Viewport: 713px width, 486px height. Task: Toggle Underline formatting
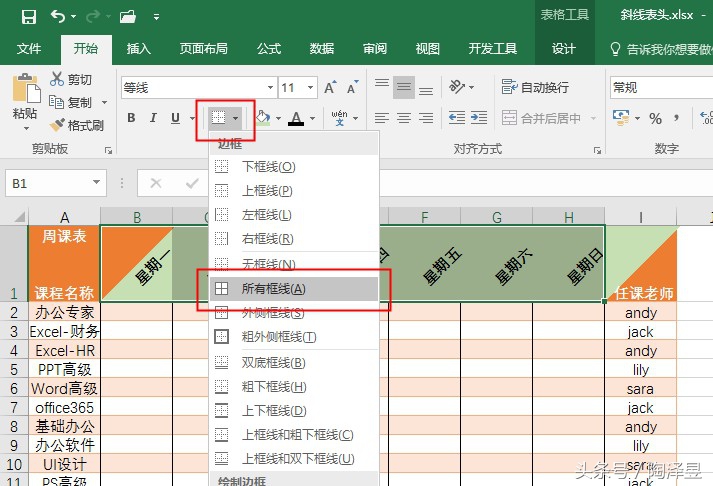[x=175, y=118]
